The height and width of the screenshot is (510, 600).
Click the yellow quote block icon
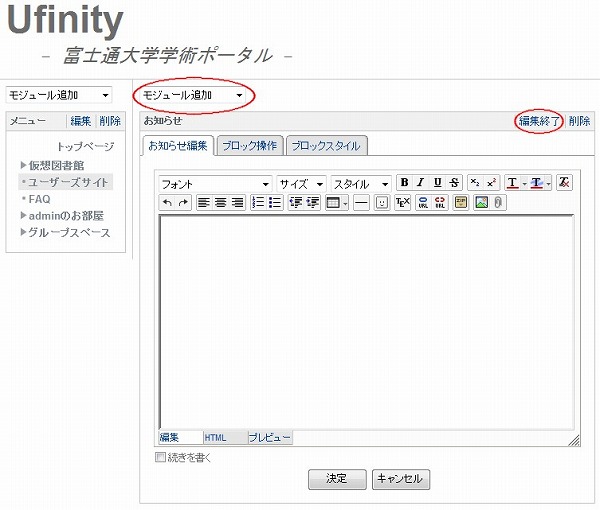coord(461,202)
